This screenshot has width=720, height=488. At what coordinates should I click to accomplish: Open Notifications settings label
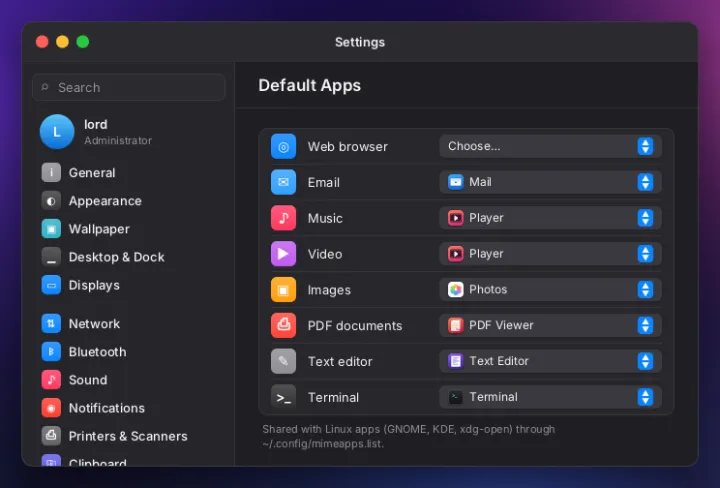tap(107, 408)
